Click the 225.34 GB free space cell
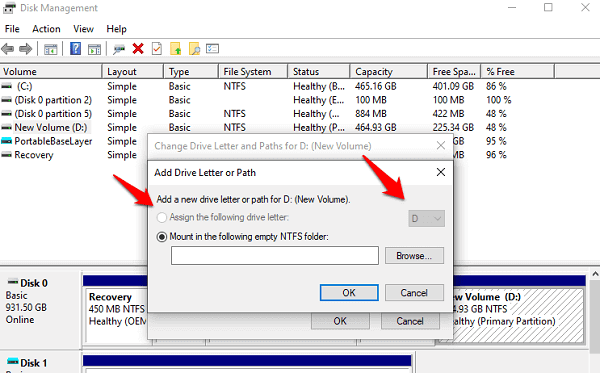 453,127
